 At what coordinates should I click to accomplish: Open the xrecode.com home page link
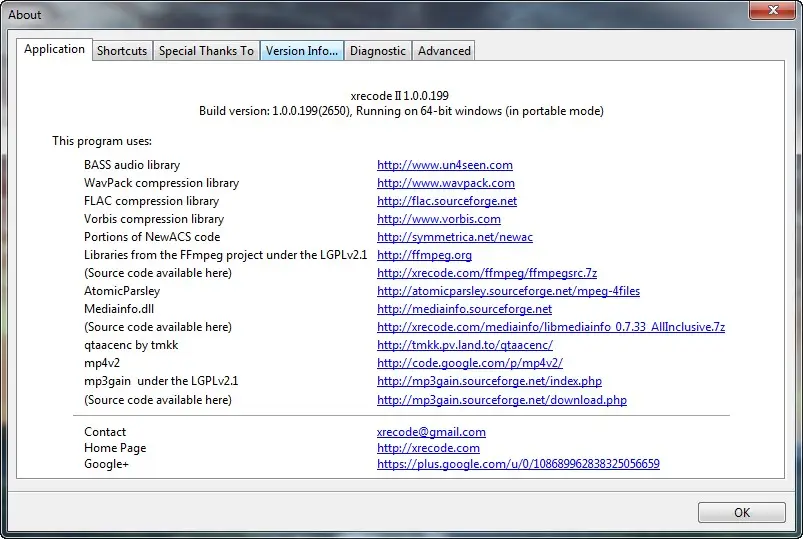pyautogui.click(x=428, y=448)
